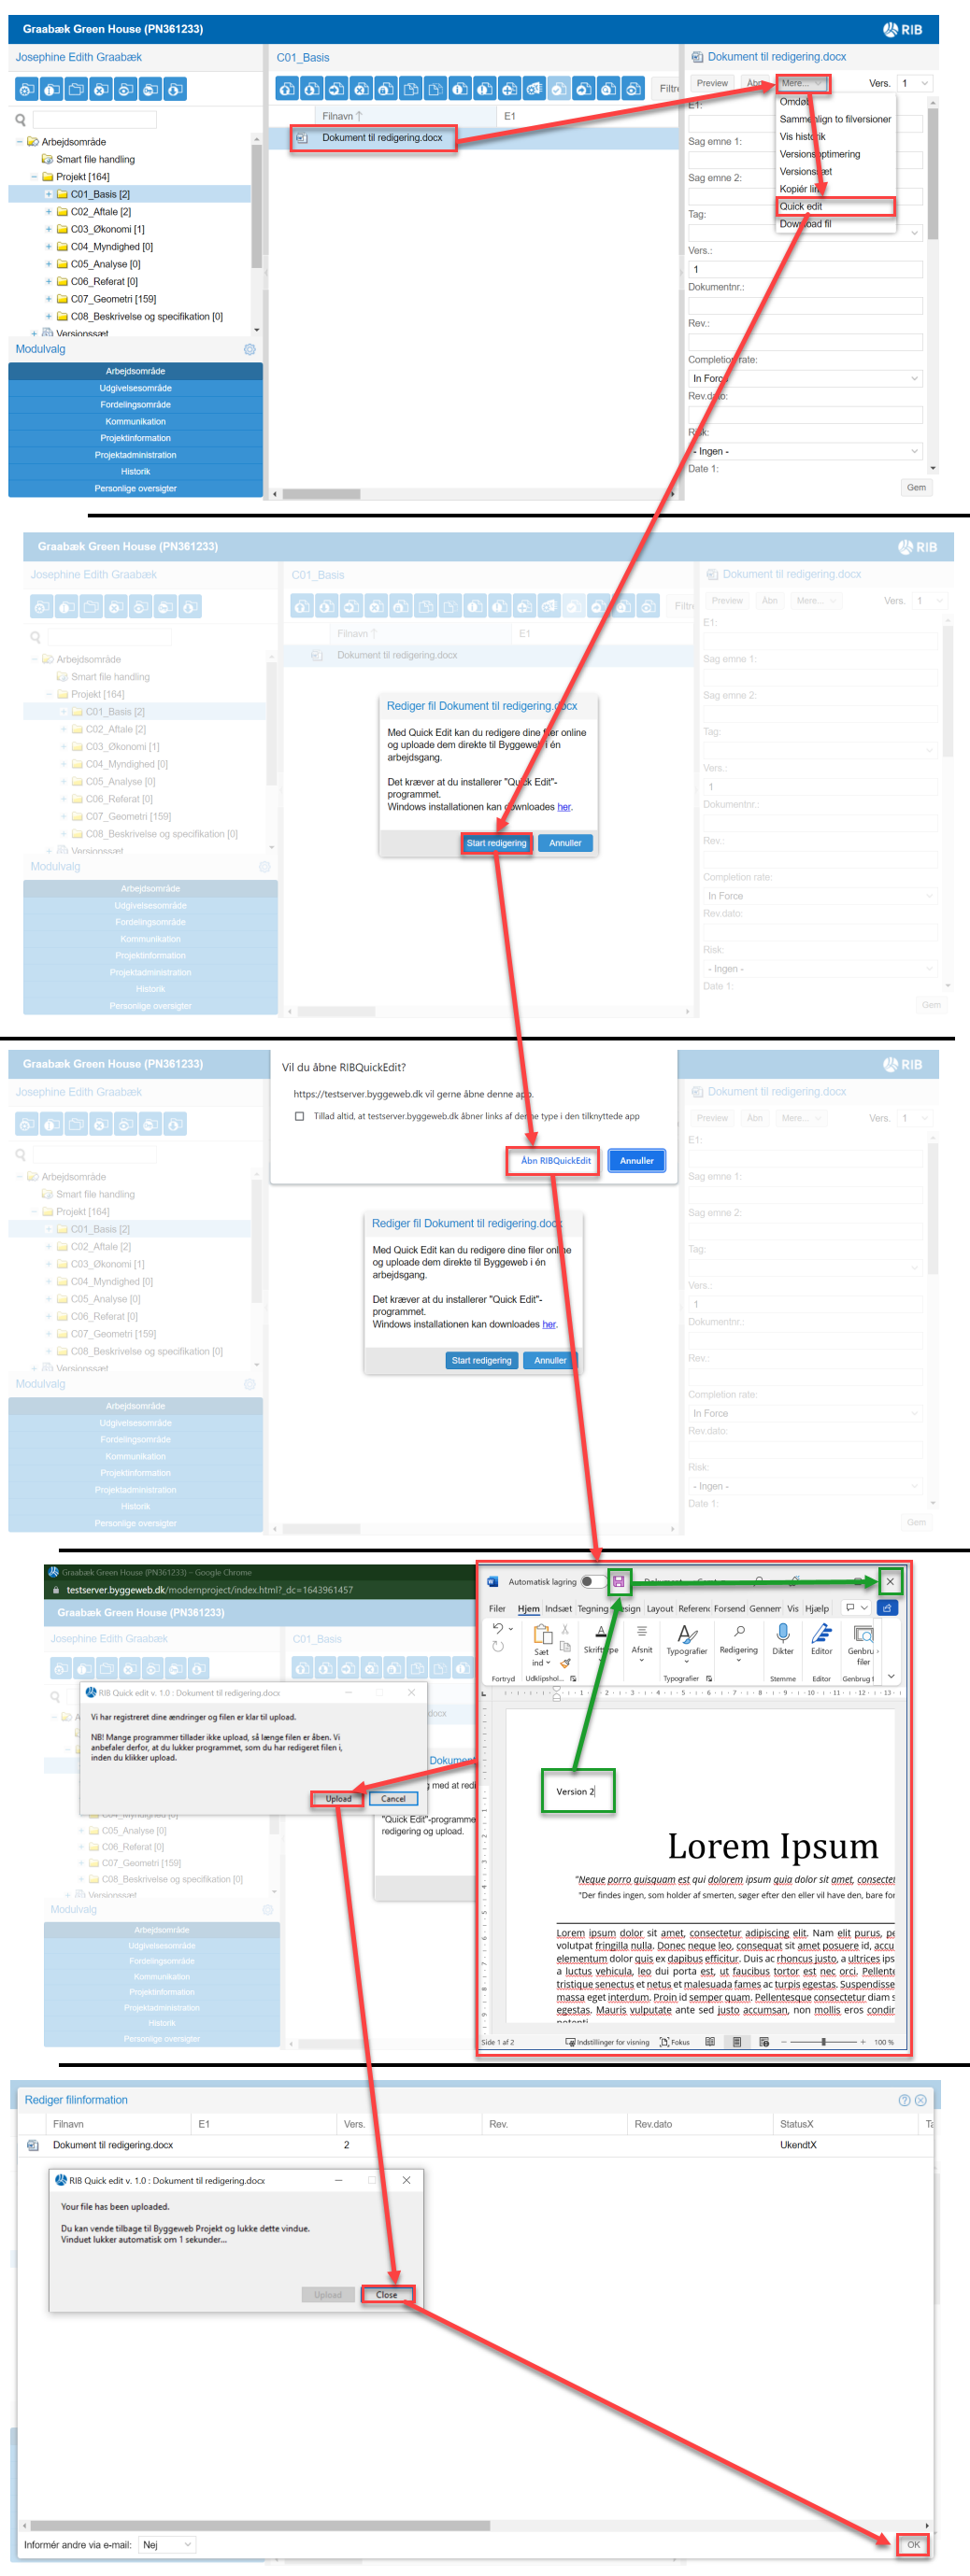Open the 'Informér andre via e-mail' dropdown
Screen dimensions: 970x2576
[x=166, y=2544]
